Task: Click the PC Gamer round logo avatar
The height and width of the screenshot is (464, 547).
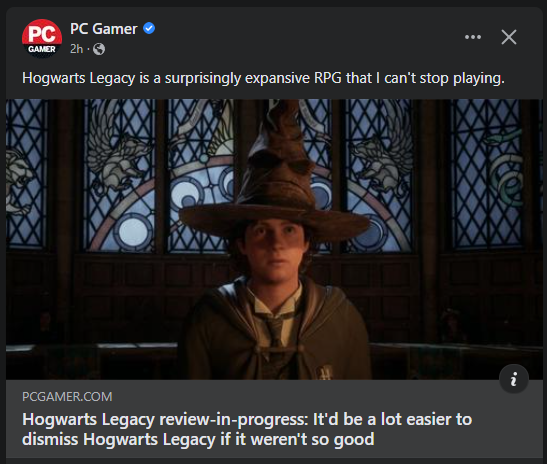Action: coord(42,38)
